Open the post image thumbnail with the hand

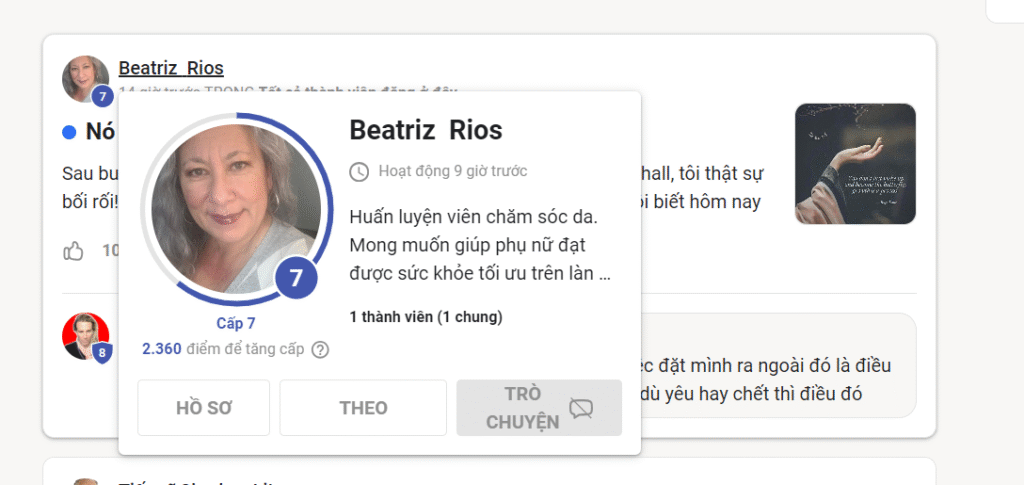click(x=855, y=164)
